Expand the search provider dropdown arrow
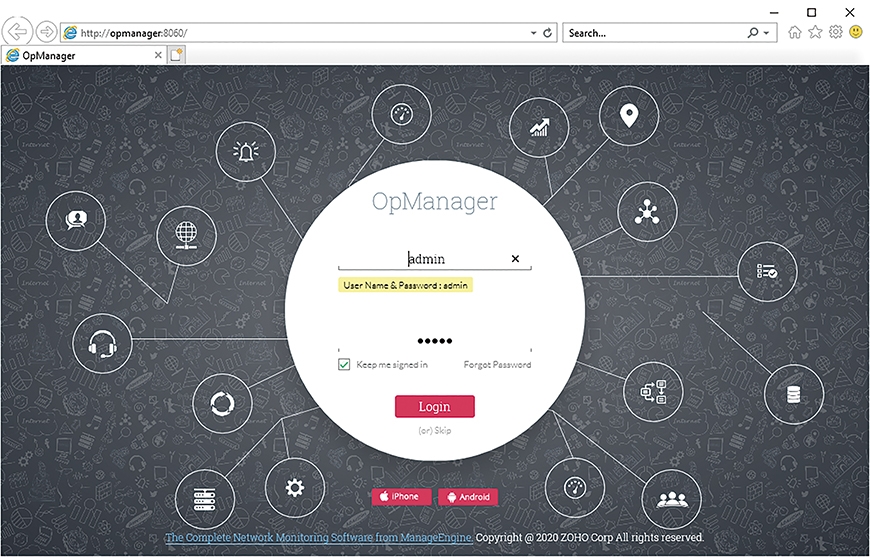 767,33
